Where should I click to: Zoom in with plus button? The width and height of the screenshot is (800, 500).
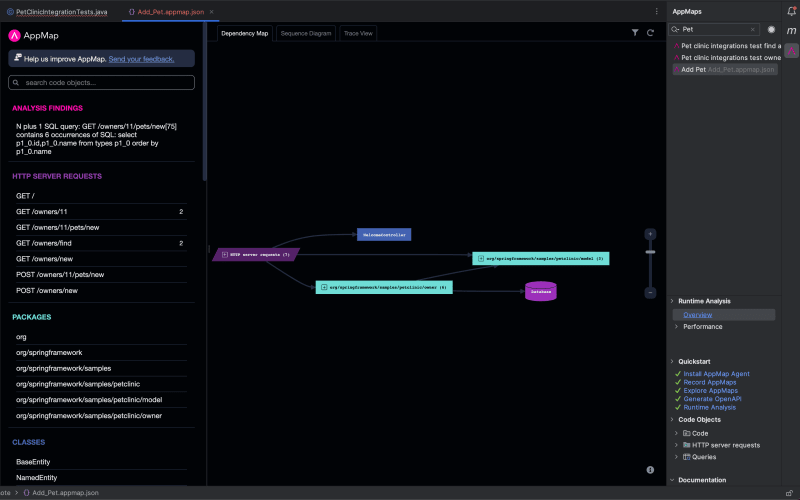pos(650,234)
